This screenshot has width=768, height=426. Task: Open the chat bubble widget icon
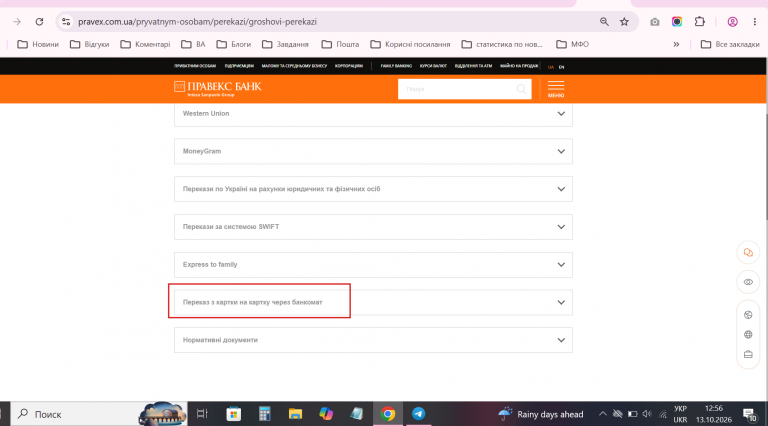pos(748,253)
